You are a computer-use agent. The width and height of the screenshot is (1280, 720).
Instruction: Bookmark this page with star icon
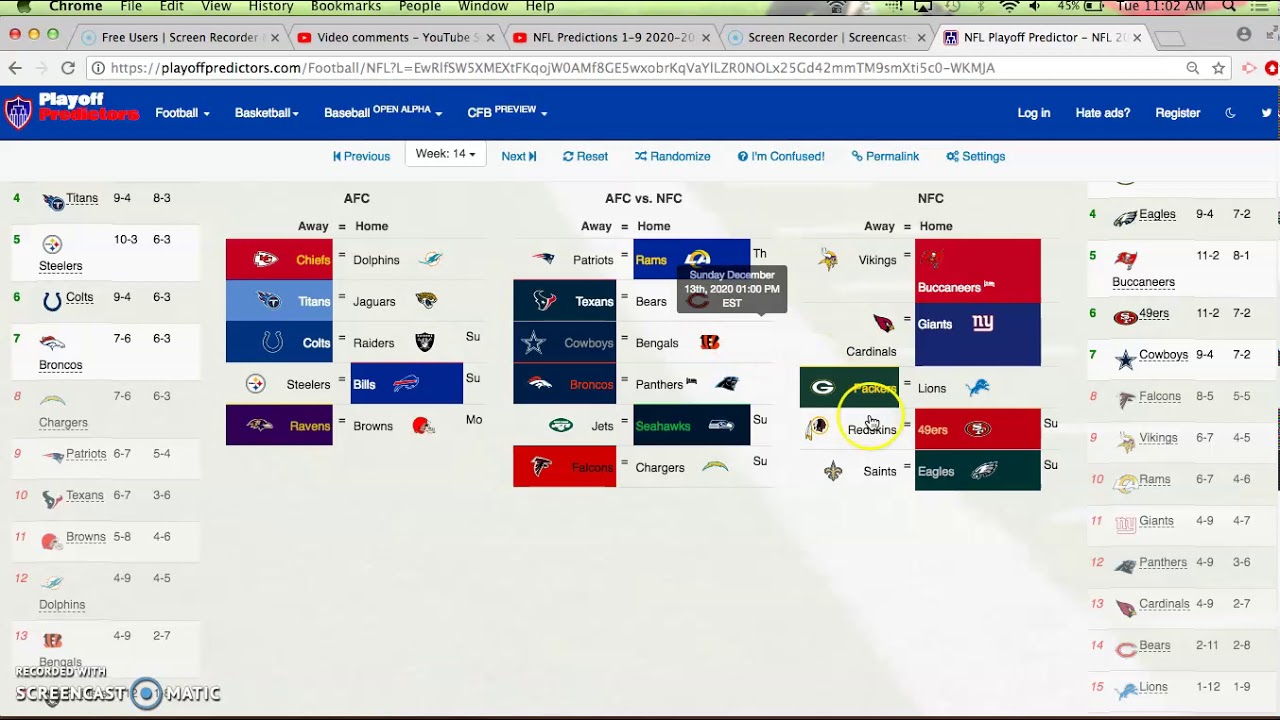(x=1218, y=68)
